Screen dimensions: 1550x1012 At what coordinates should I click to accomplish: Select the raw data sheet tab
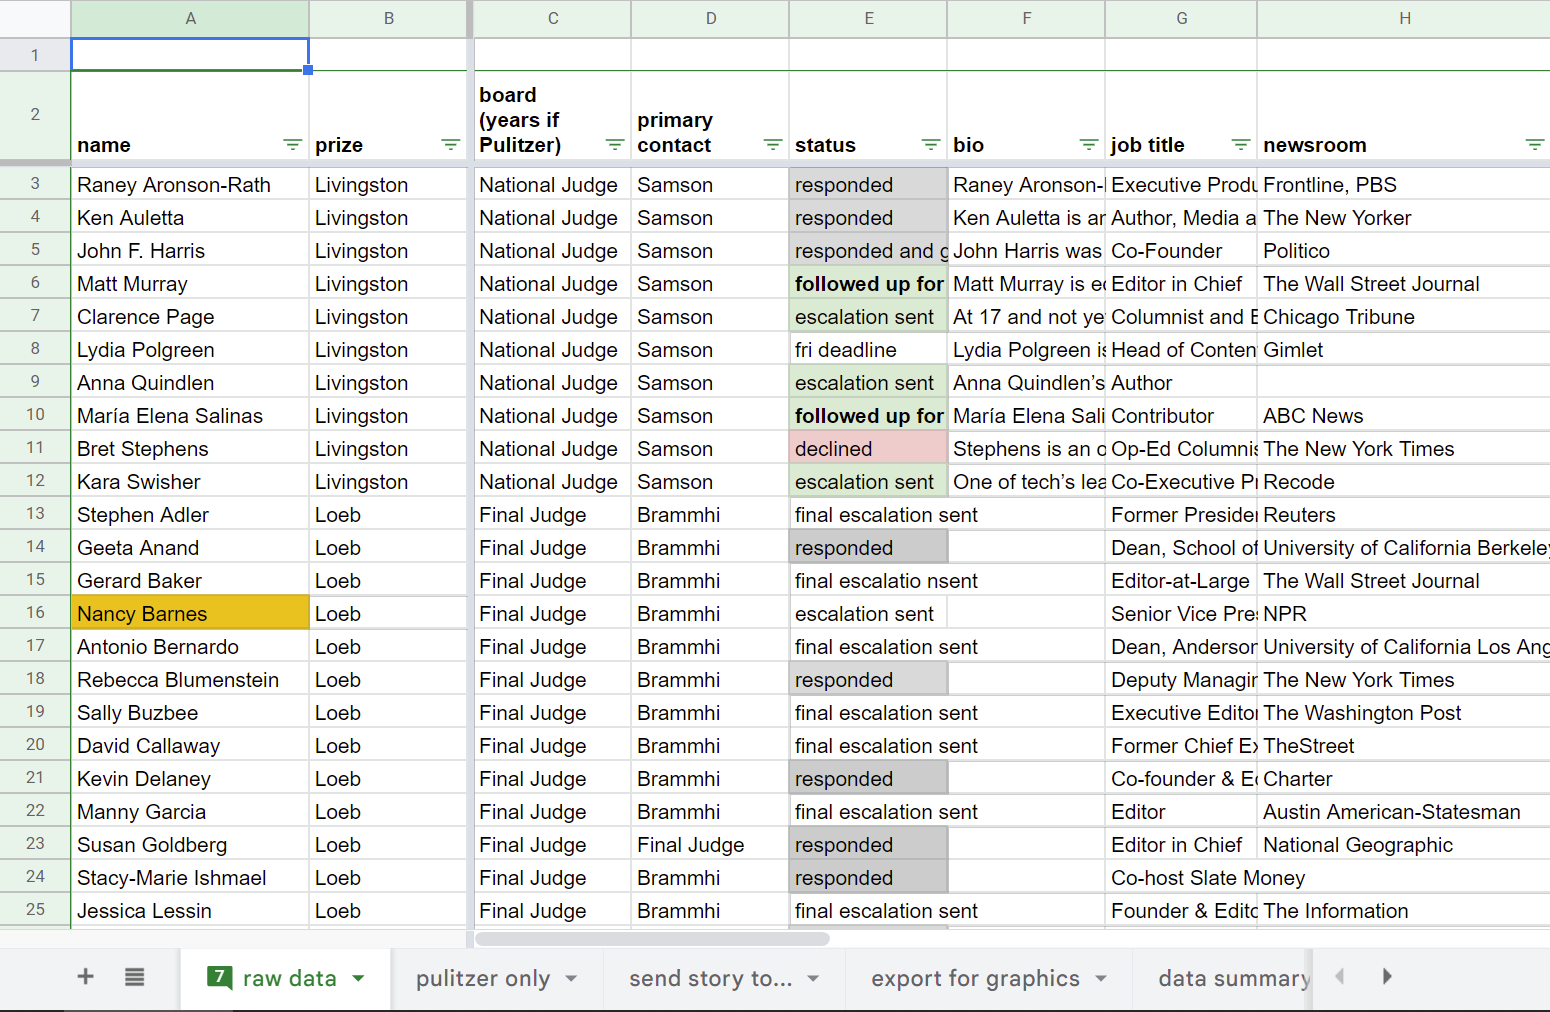(x=289, y=979)
